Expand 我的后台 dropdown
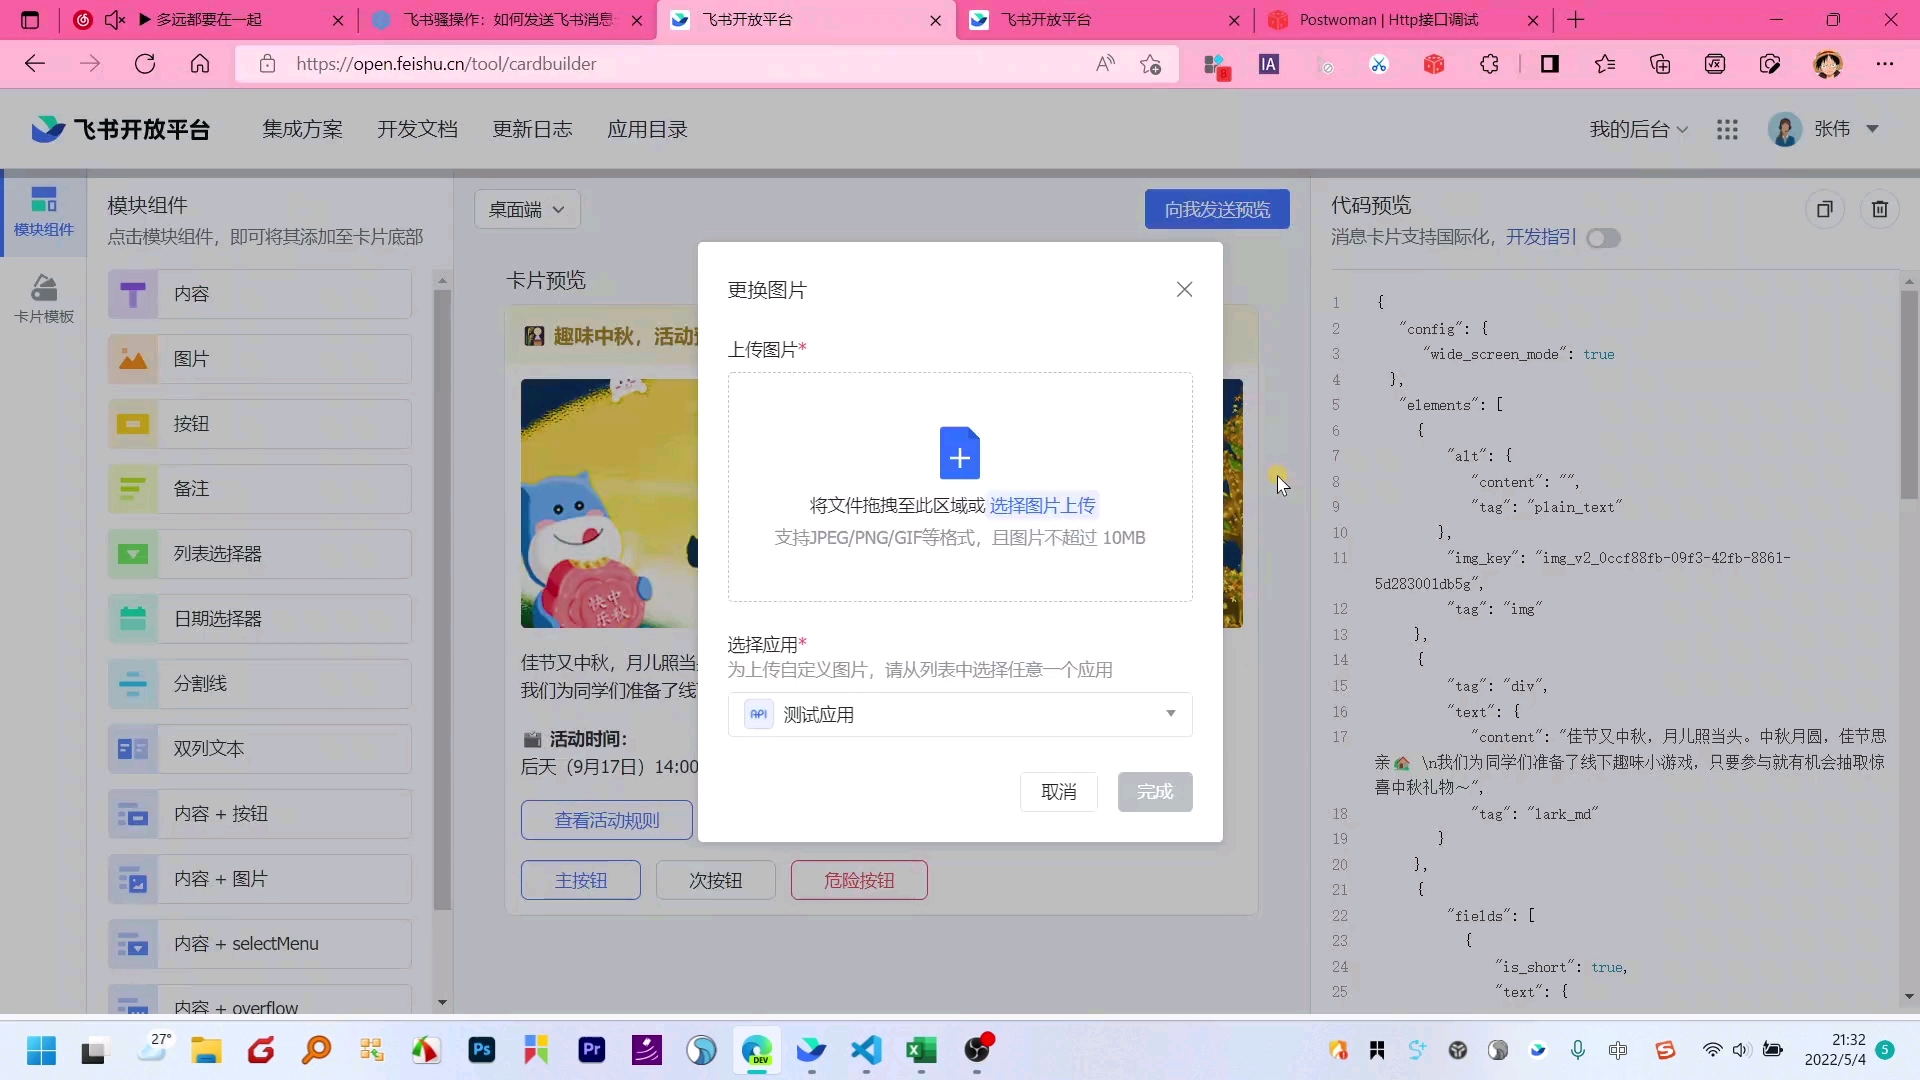Viewport: 1920px width, 1080px height. (1638, 129)
